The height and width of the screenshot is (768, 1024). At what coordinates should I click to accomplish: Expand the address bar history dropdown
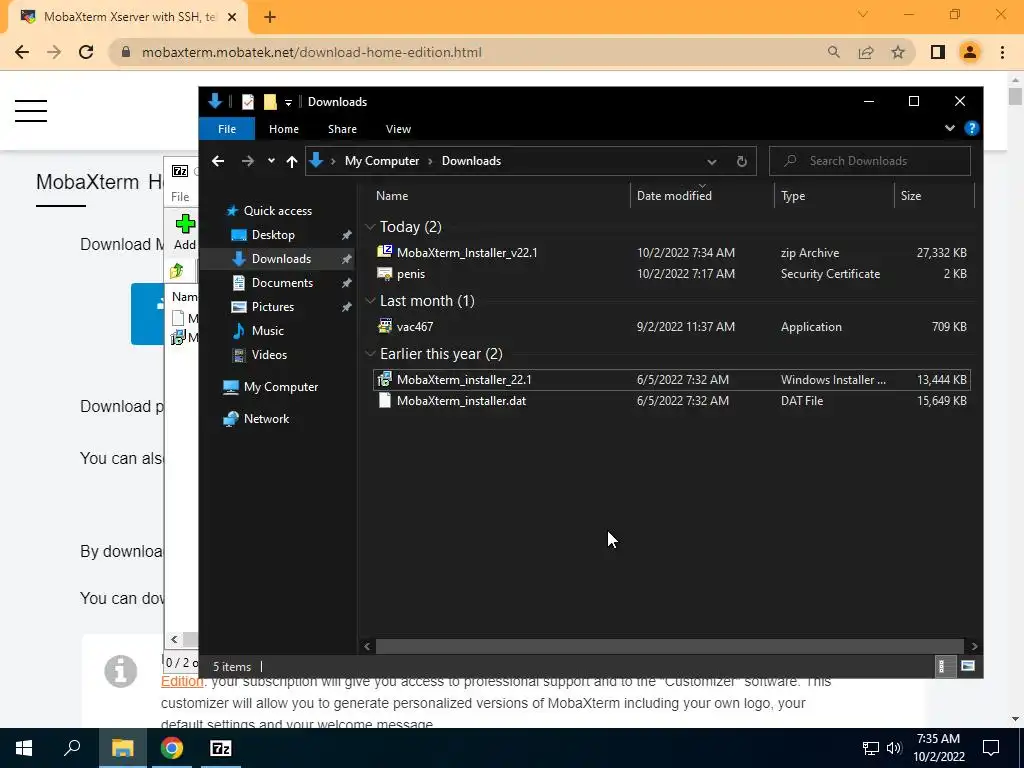tap(711, 161)
